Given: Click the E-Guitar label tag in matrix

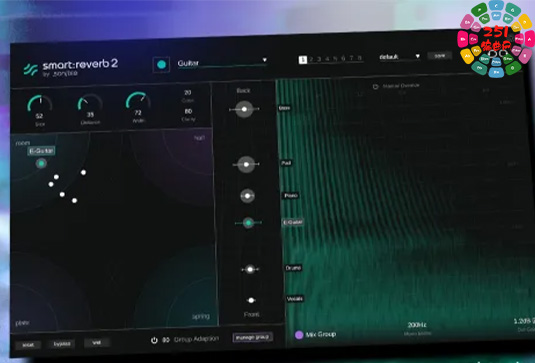Looking at the screenshot, I should click(x=41, y=151).
